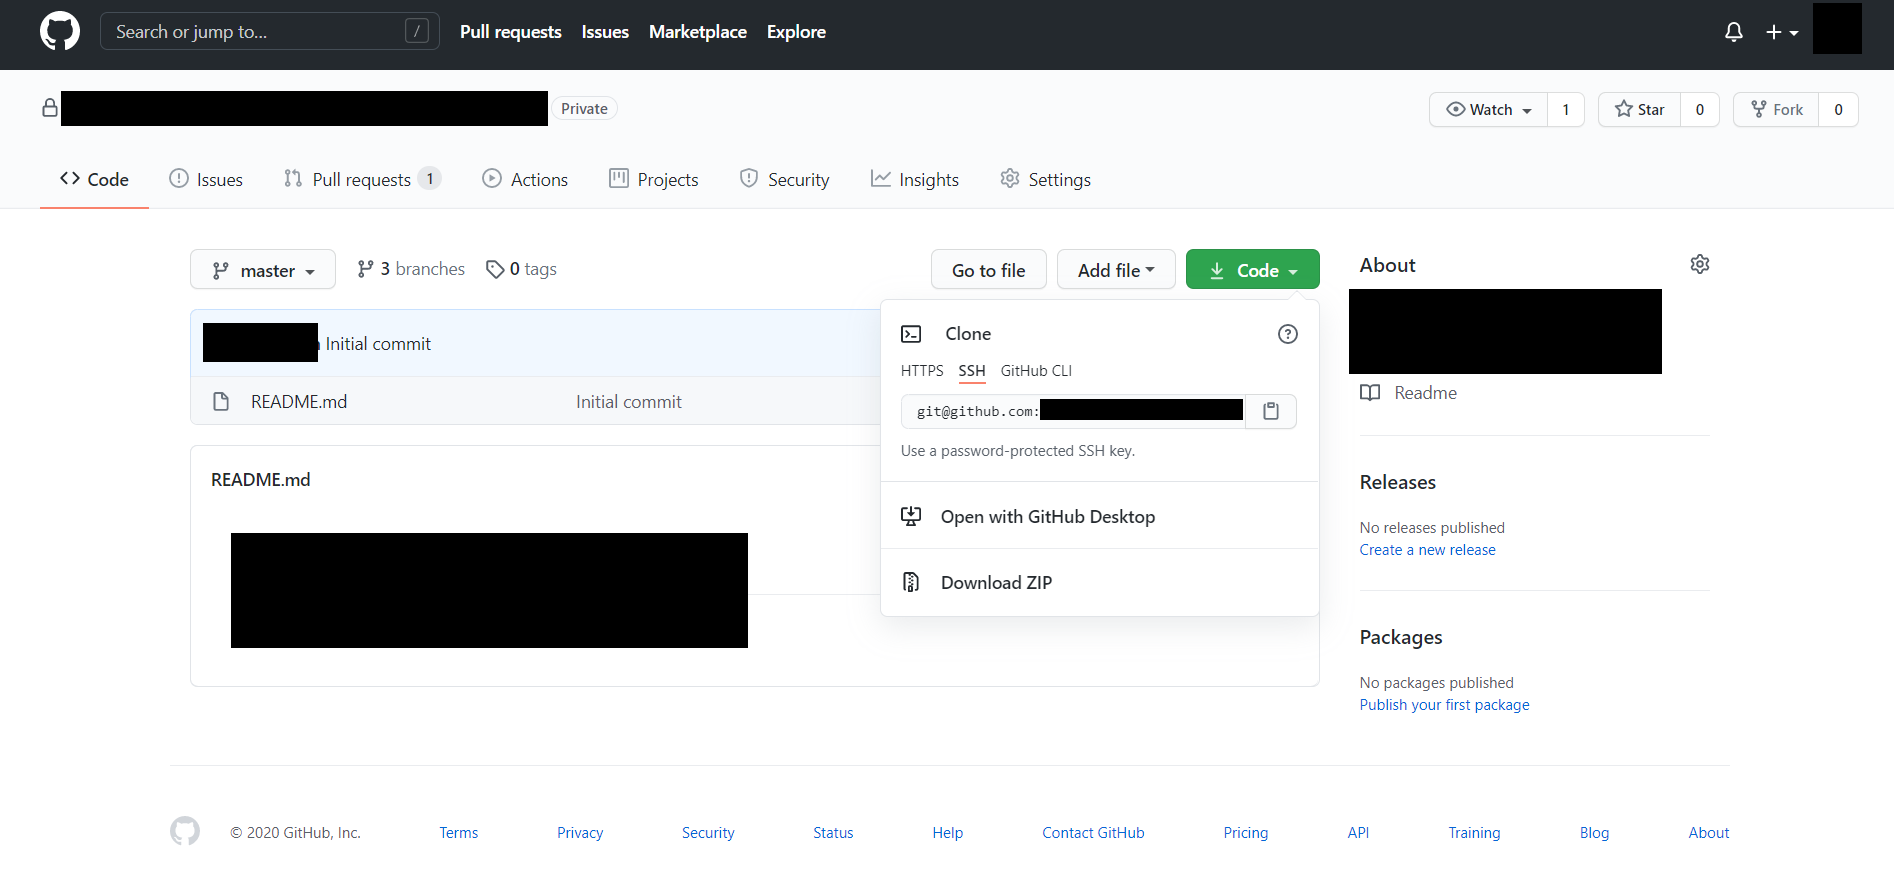The image size is (1894, 891).
Task: Select the GitHub CLI clone option
Action: click(x=1036, y=371)
